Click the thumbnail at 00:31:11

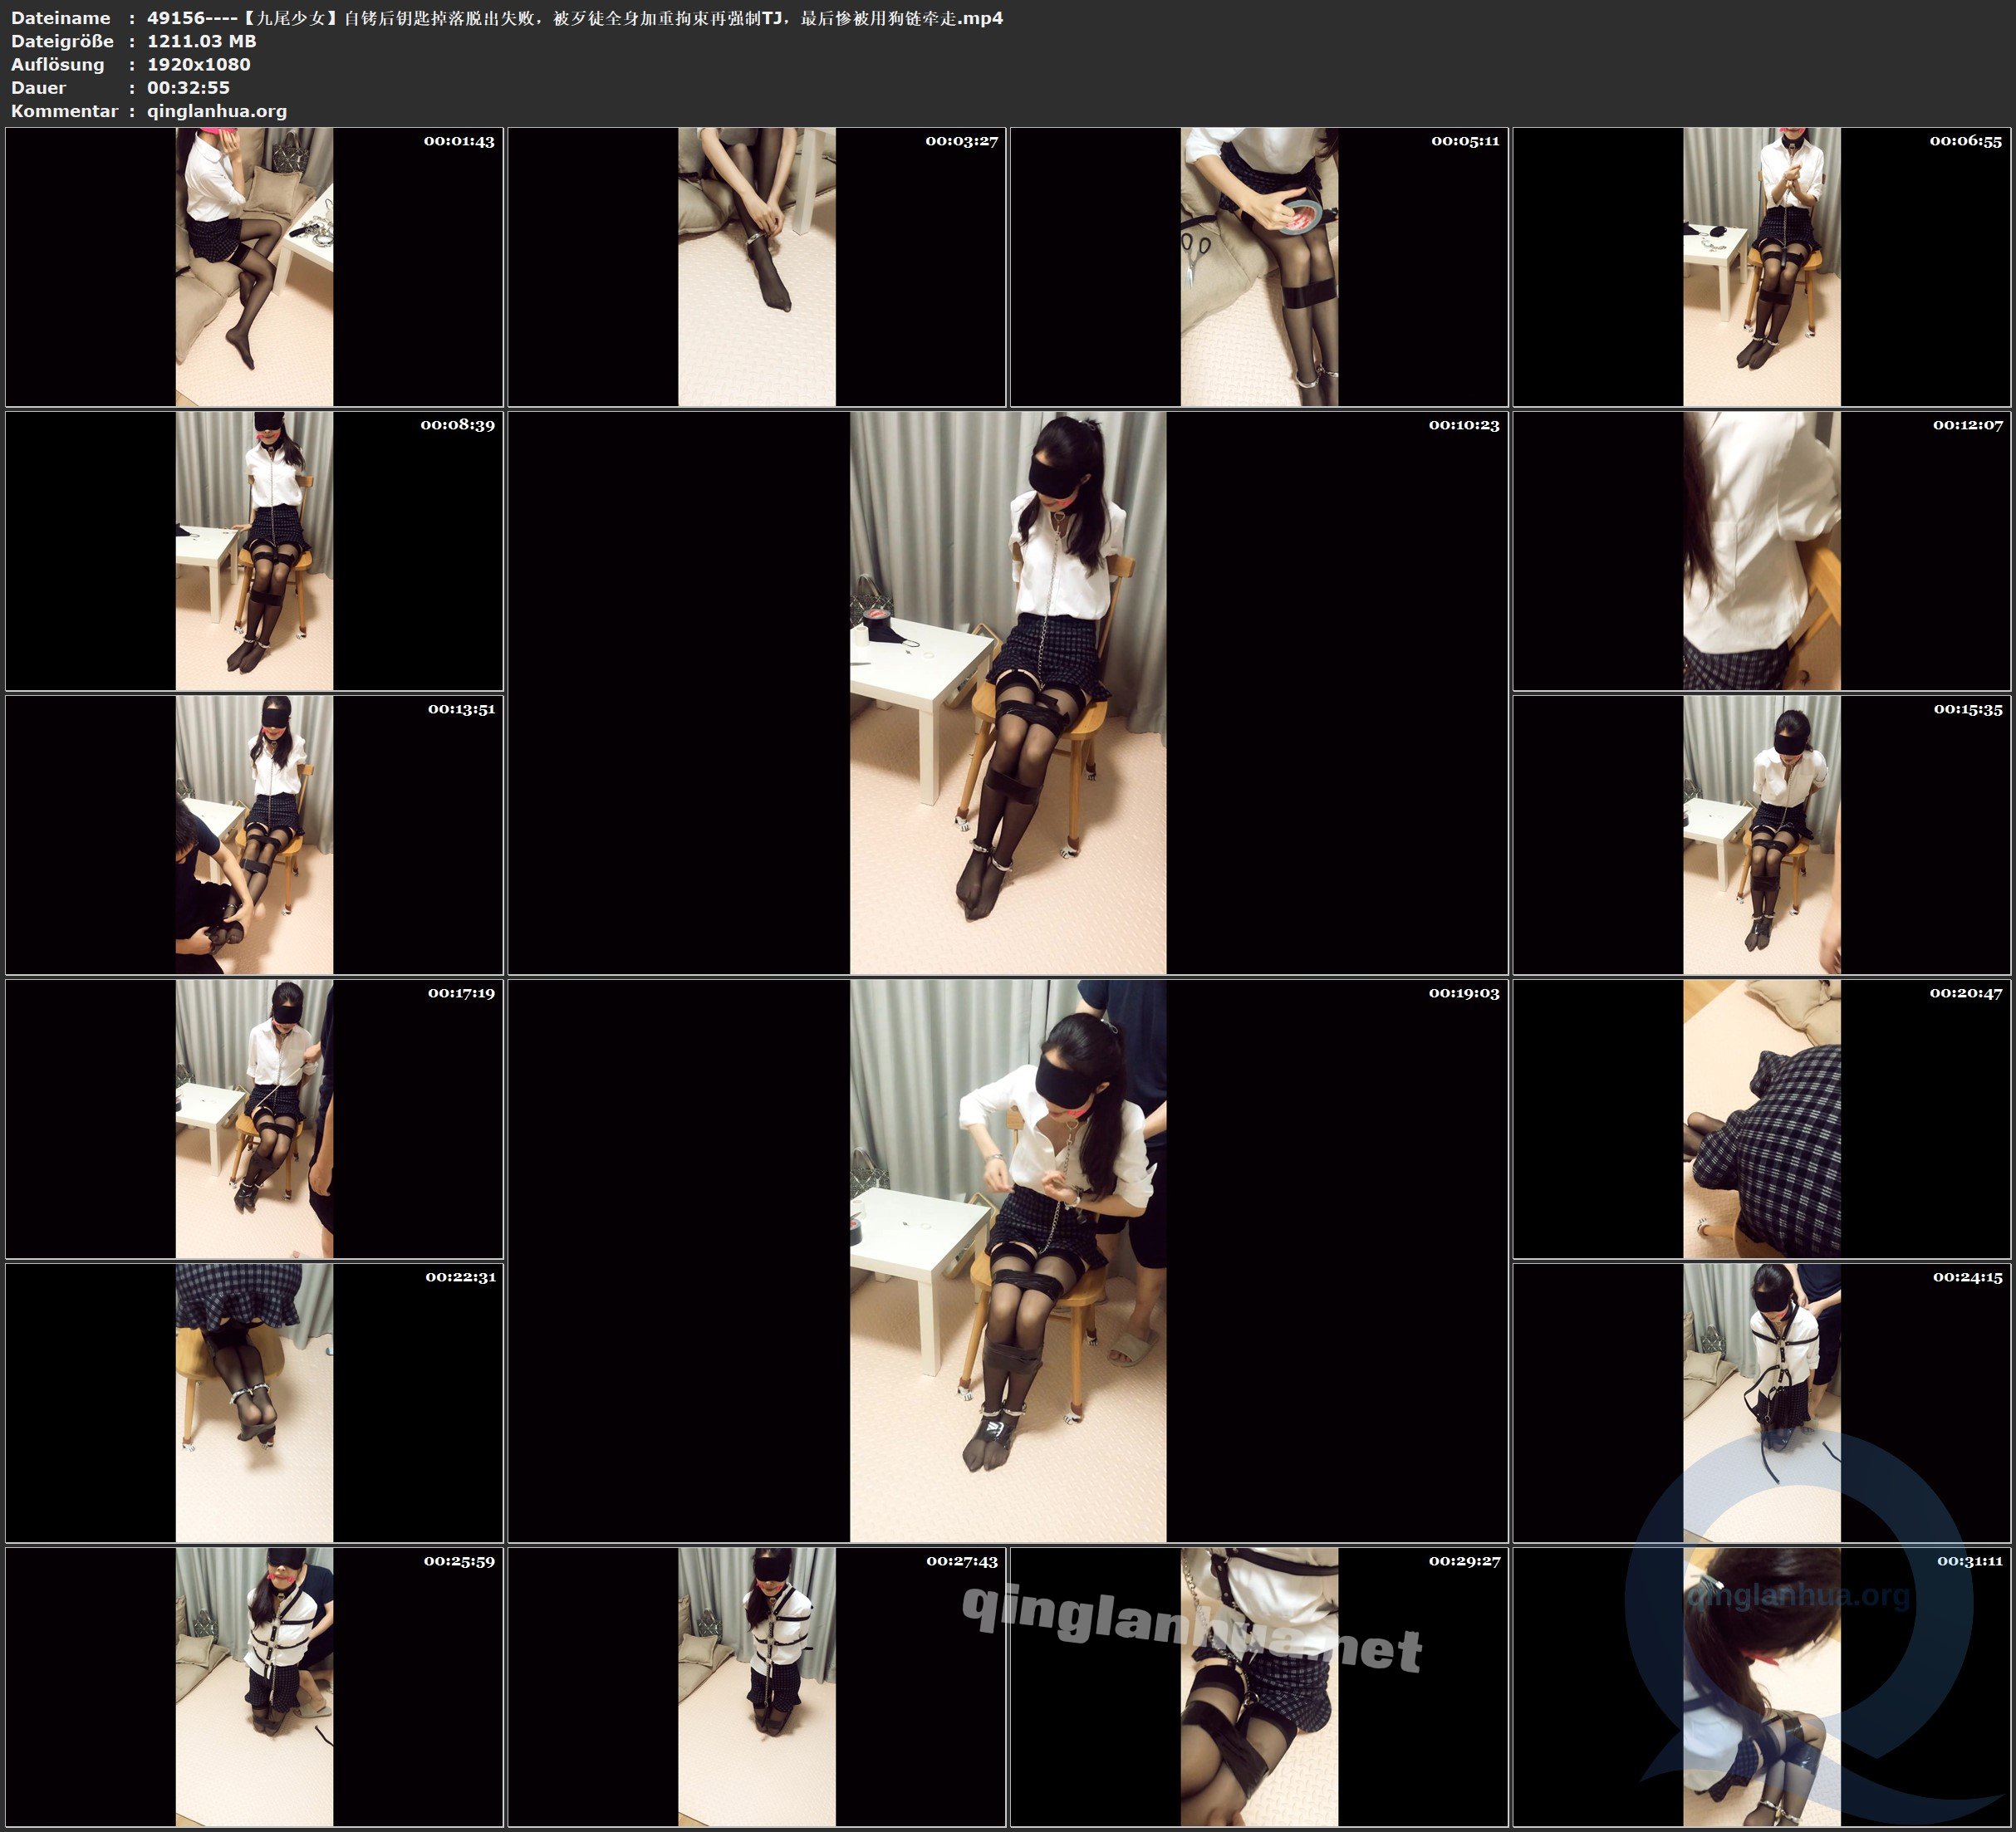click(x=1761, y=1686)
